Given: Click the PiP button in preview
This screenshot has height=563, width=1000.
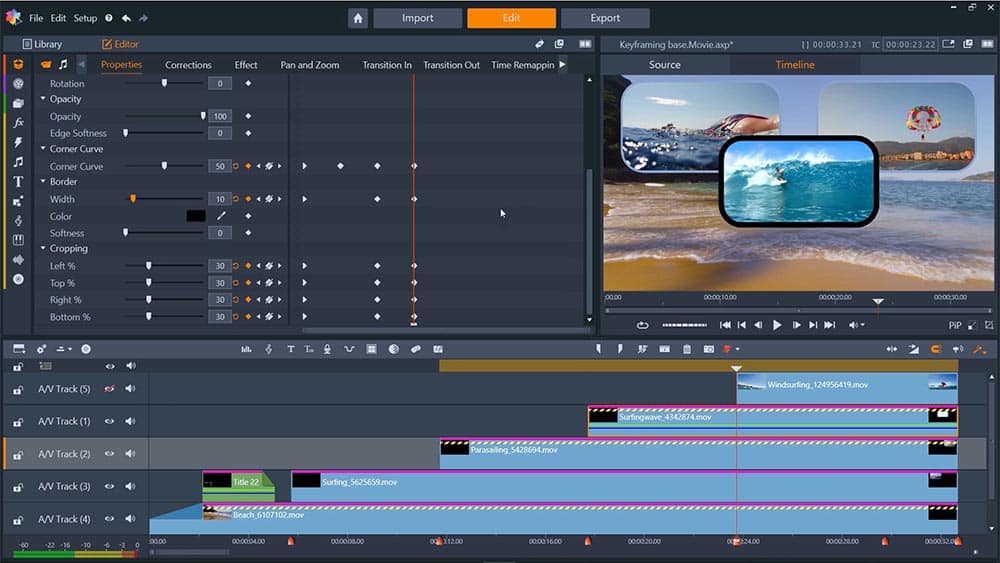Looking at the screenshot, I should pos(955,325).
